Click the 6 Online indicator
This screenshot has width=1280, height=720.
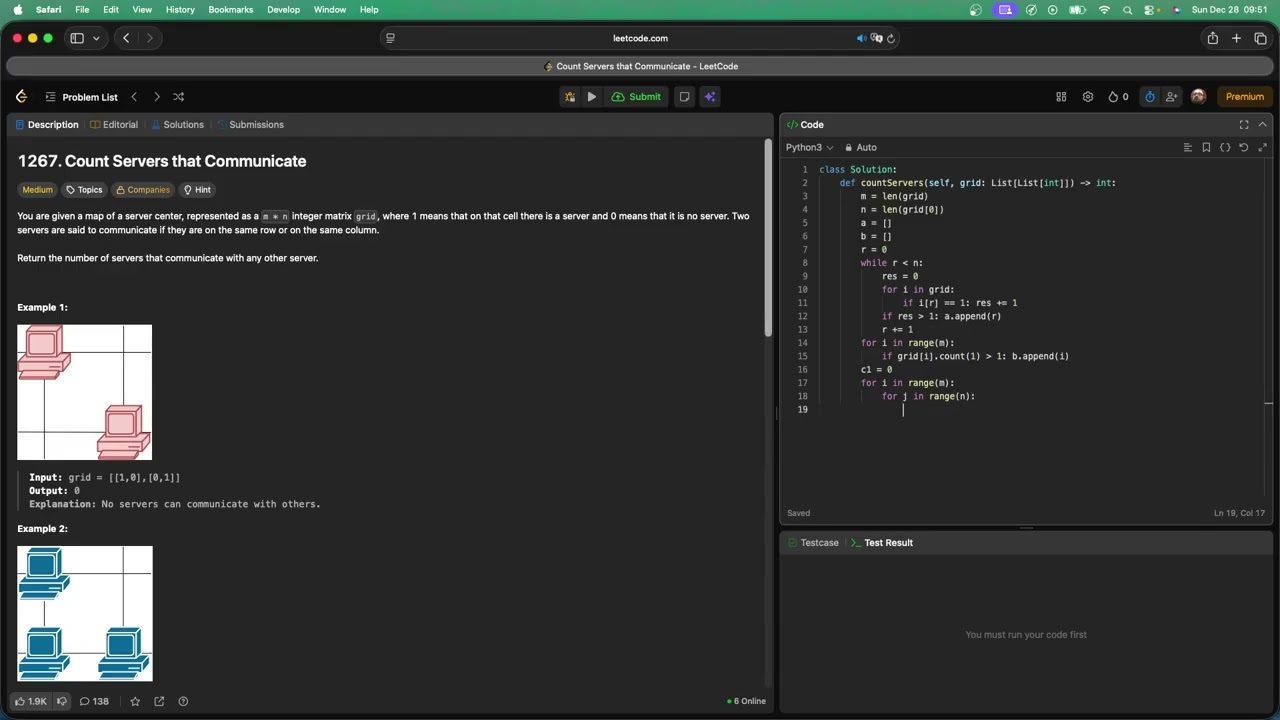tap(746, 701)
